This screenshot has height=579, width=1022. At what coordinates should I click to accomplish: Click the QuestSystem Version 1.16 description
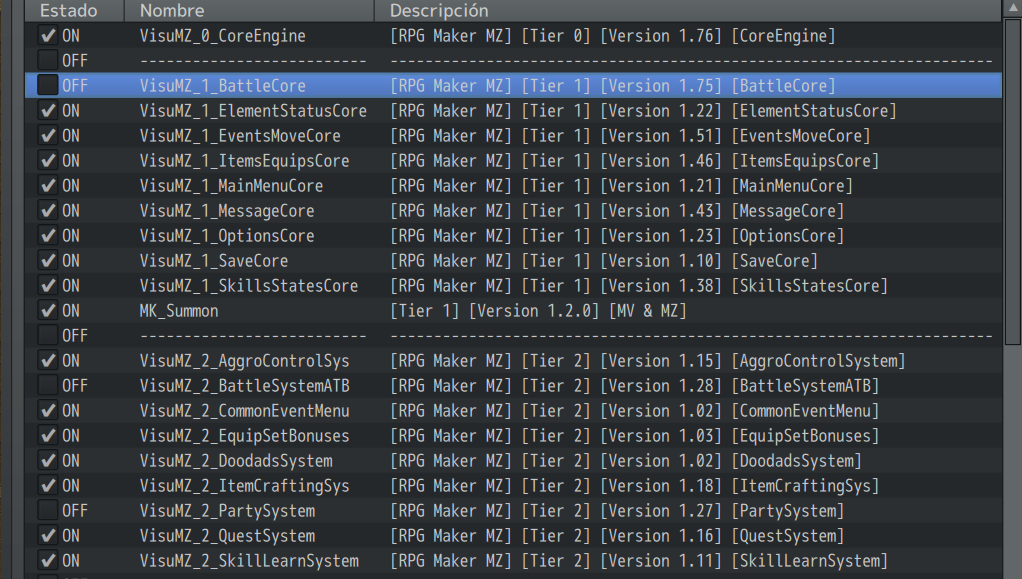click(617, 536)
